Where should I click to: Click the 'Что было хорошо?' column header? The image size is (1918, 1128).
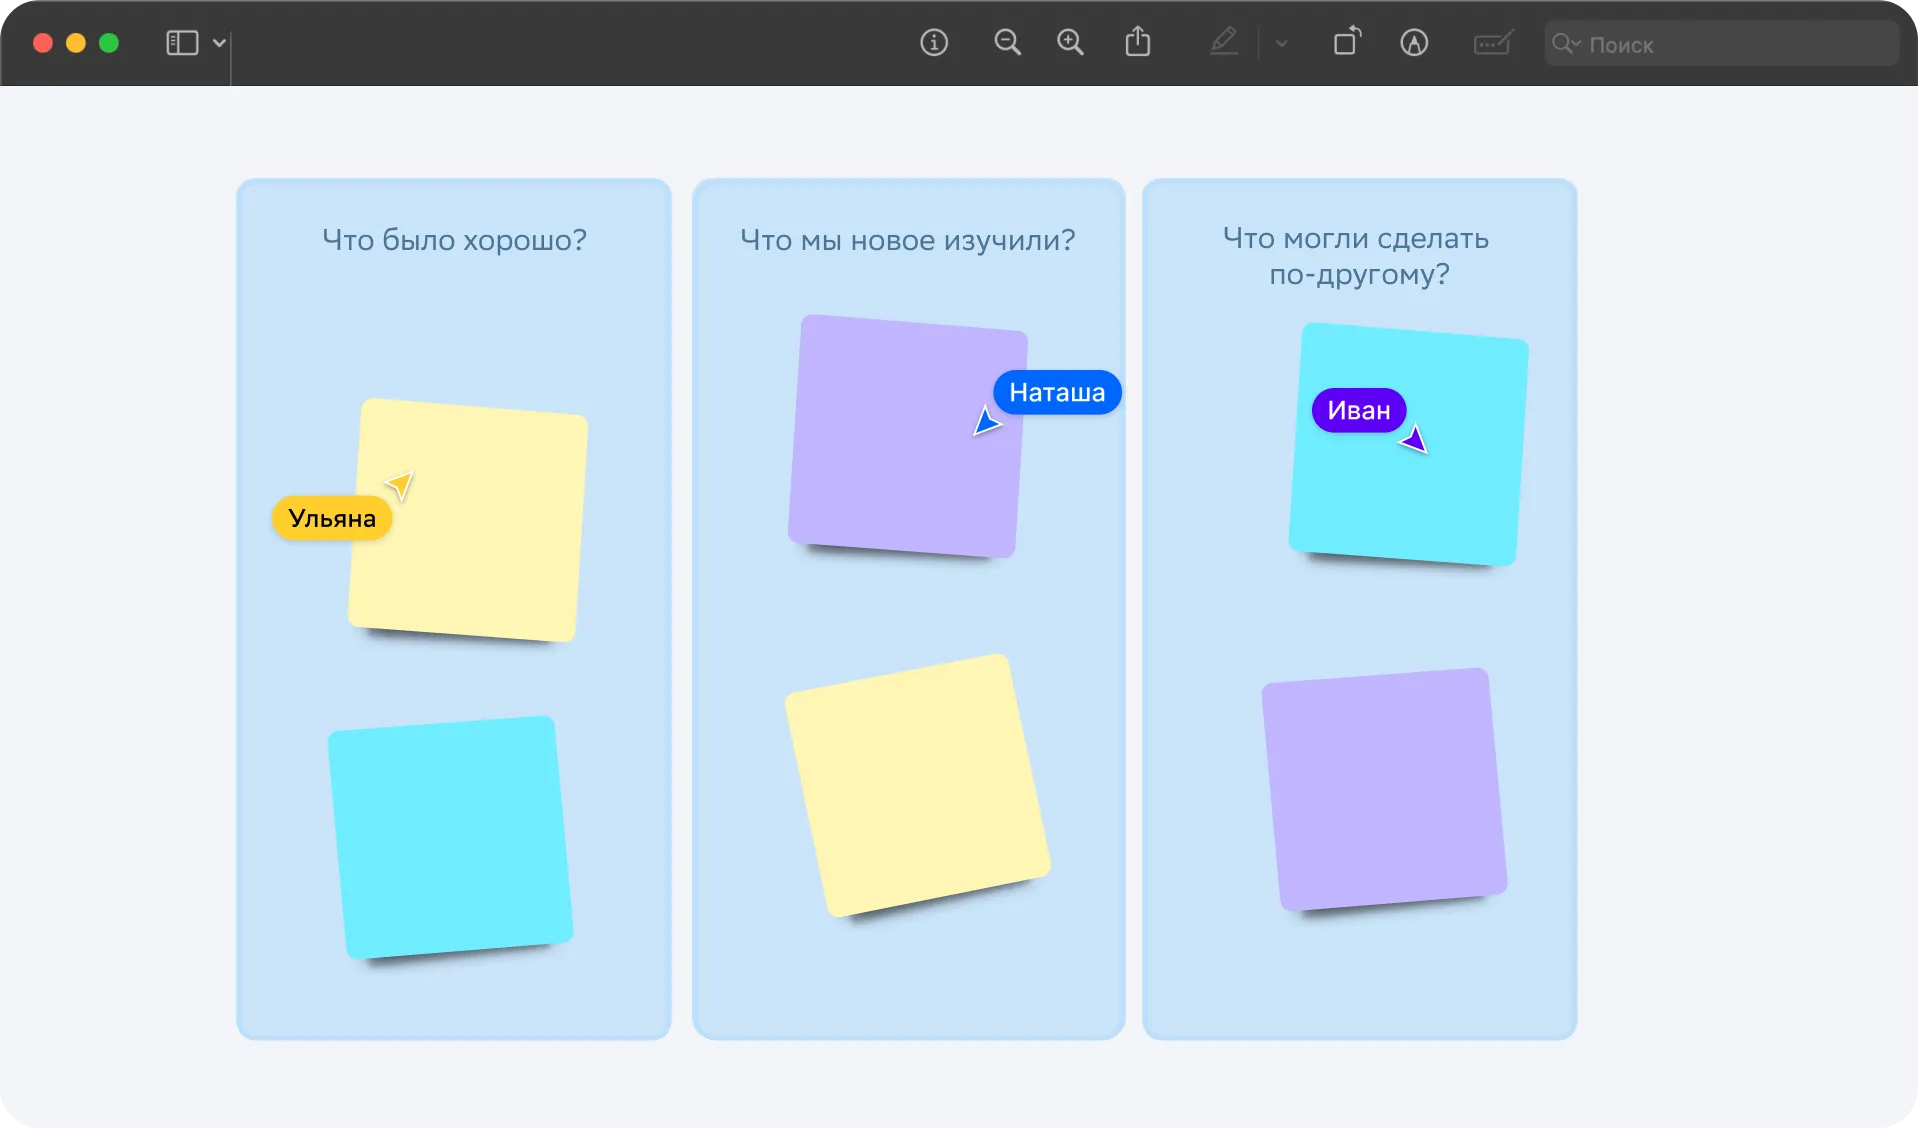click(x=454, y=240)
